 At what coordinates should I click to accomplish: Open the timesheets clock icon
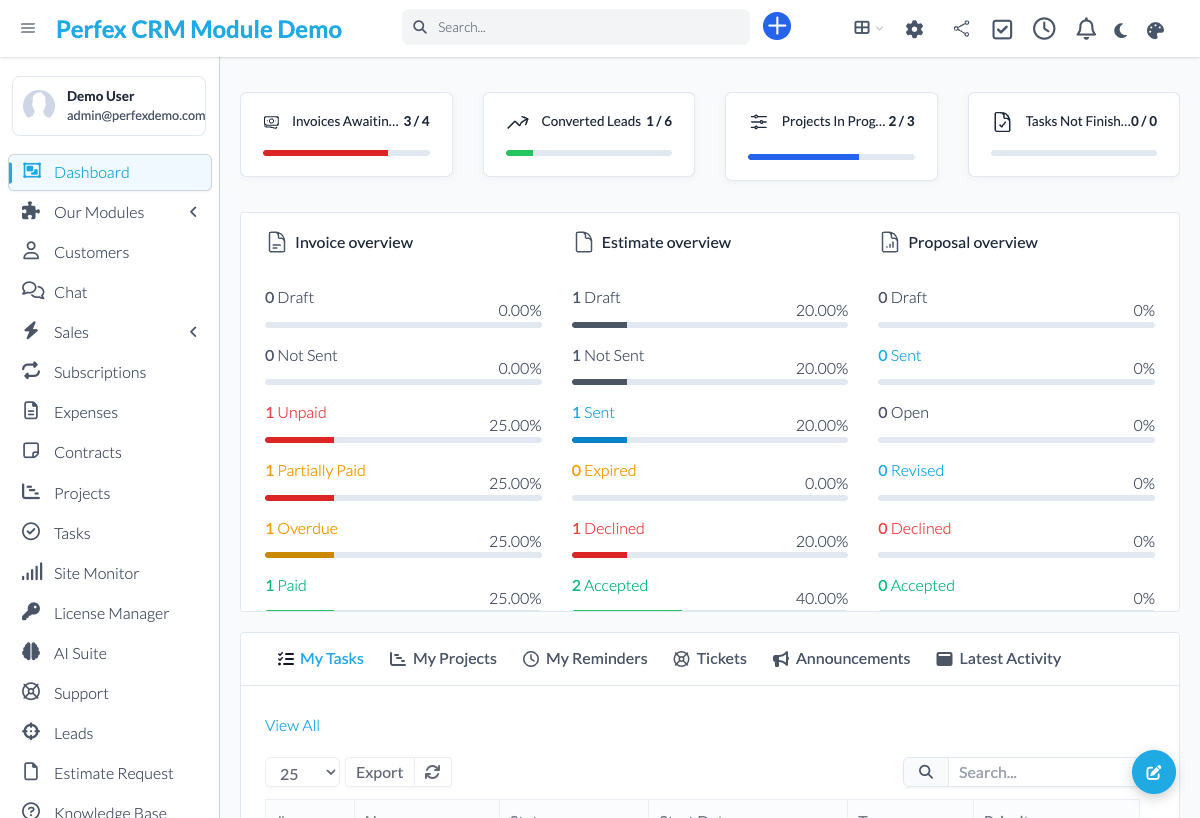tap(1044, 29)
